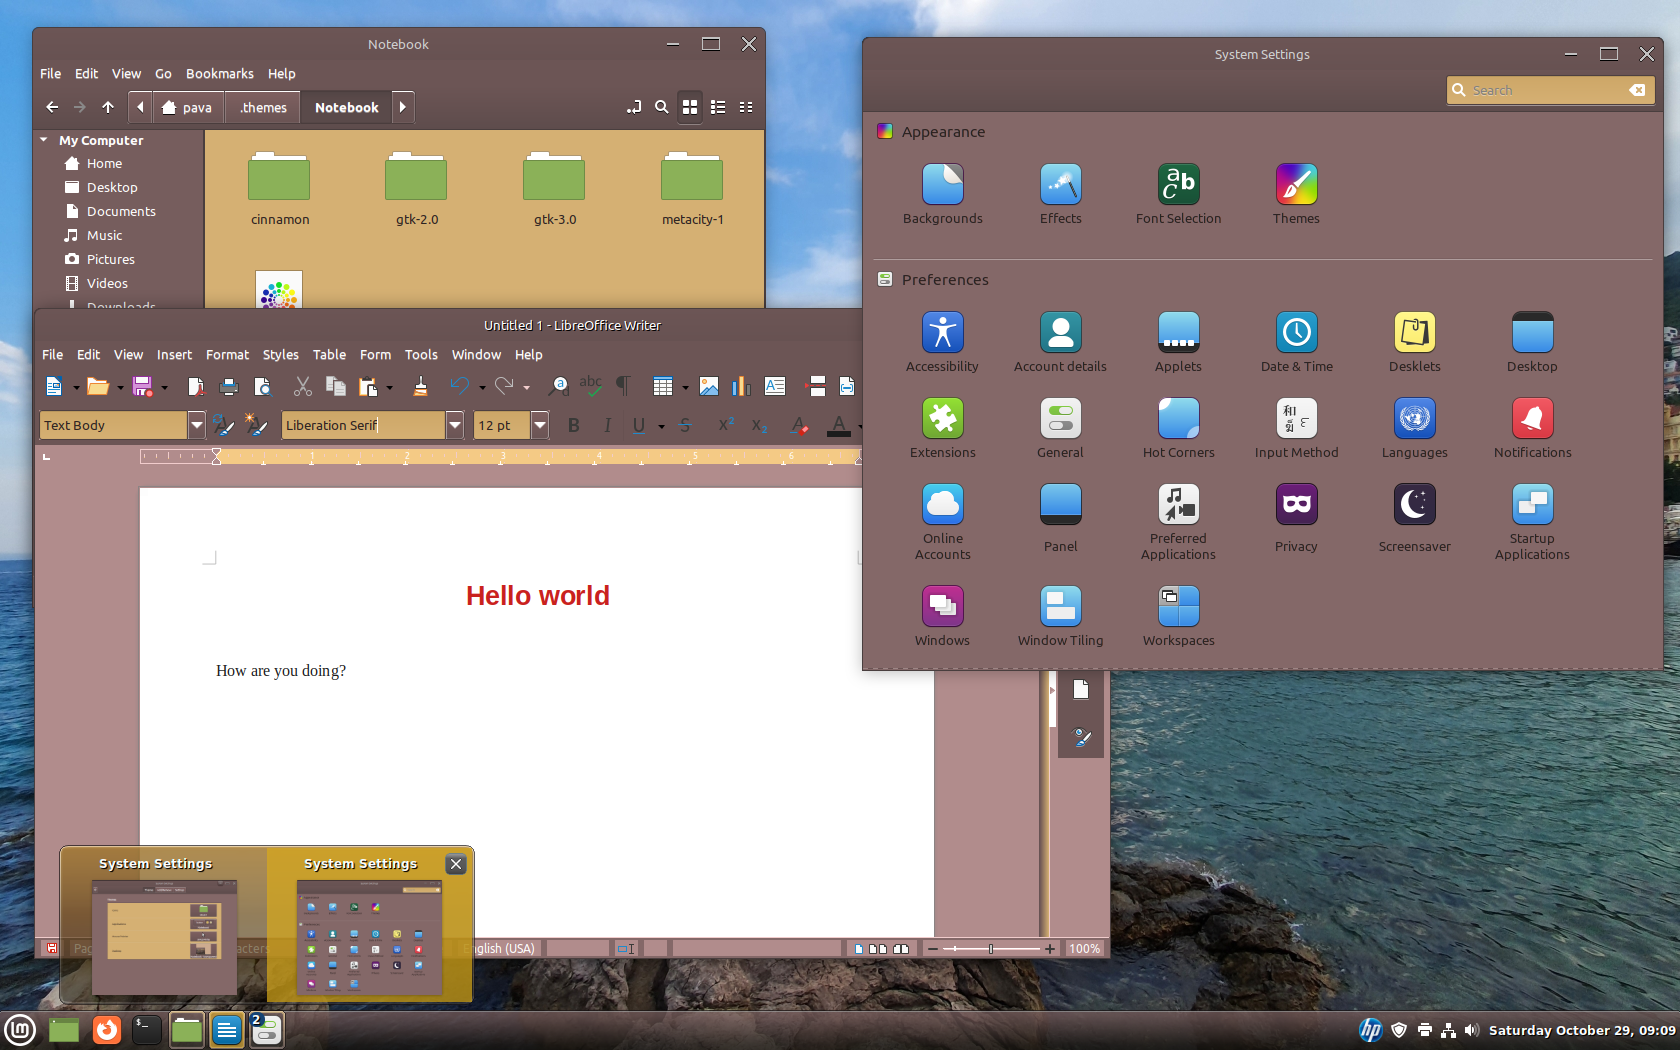Click Insert Chart icon in Writer
The width and height of the screenshot is (1680, 1050).
(741, 387)
